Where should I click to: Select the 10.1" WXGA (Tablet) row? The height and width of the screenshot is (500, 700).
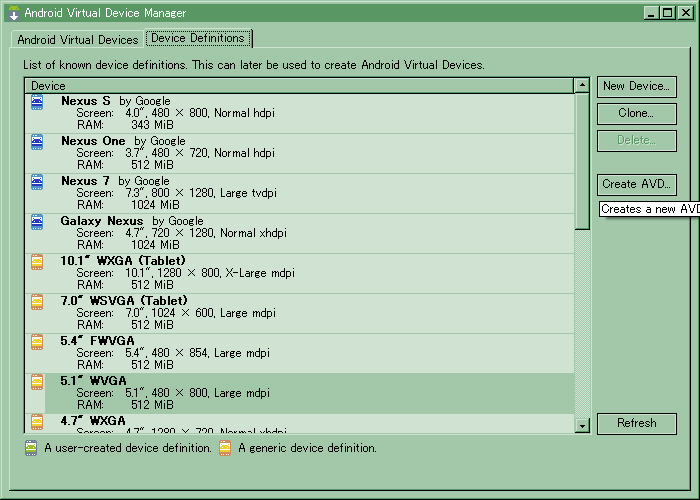point(299,273)
